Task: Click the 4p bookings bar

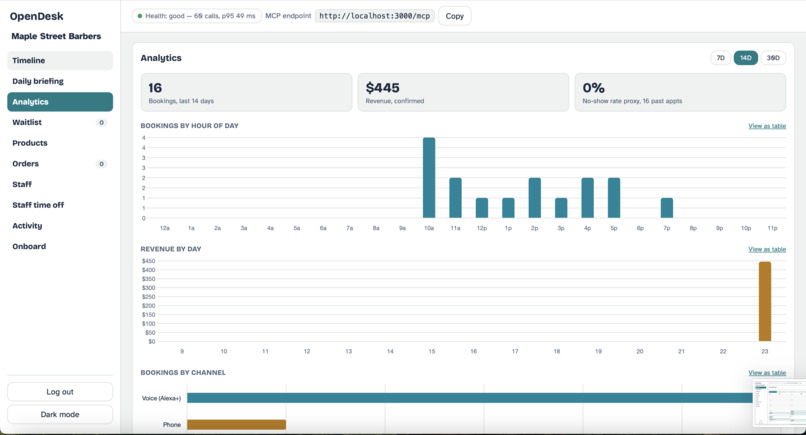Action: [x=588, y=198]
